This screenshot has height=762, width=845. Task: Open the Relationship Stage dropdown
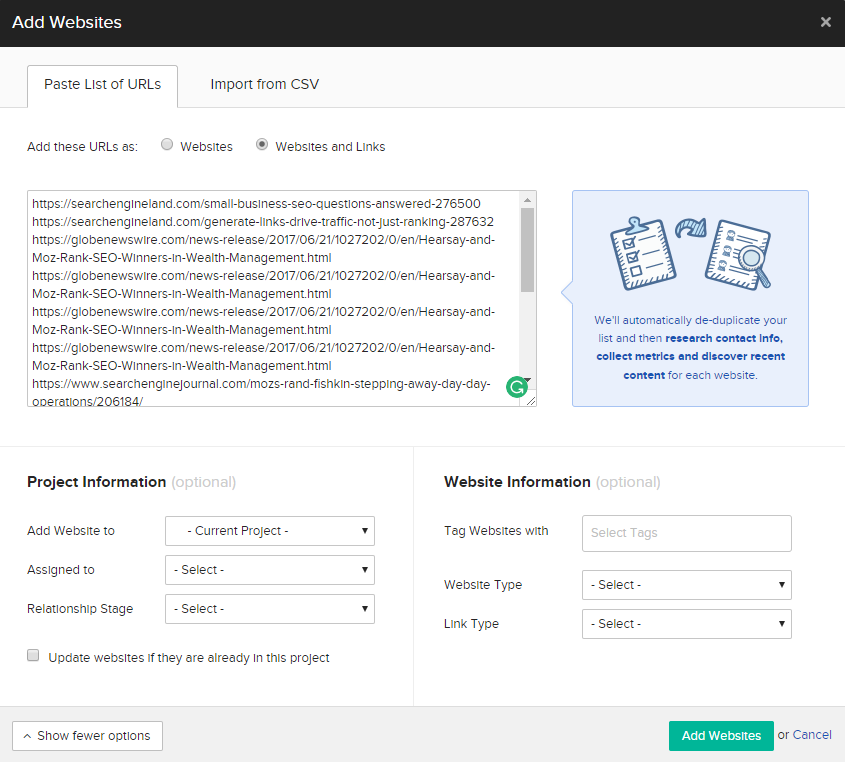coord(269,609)
